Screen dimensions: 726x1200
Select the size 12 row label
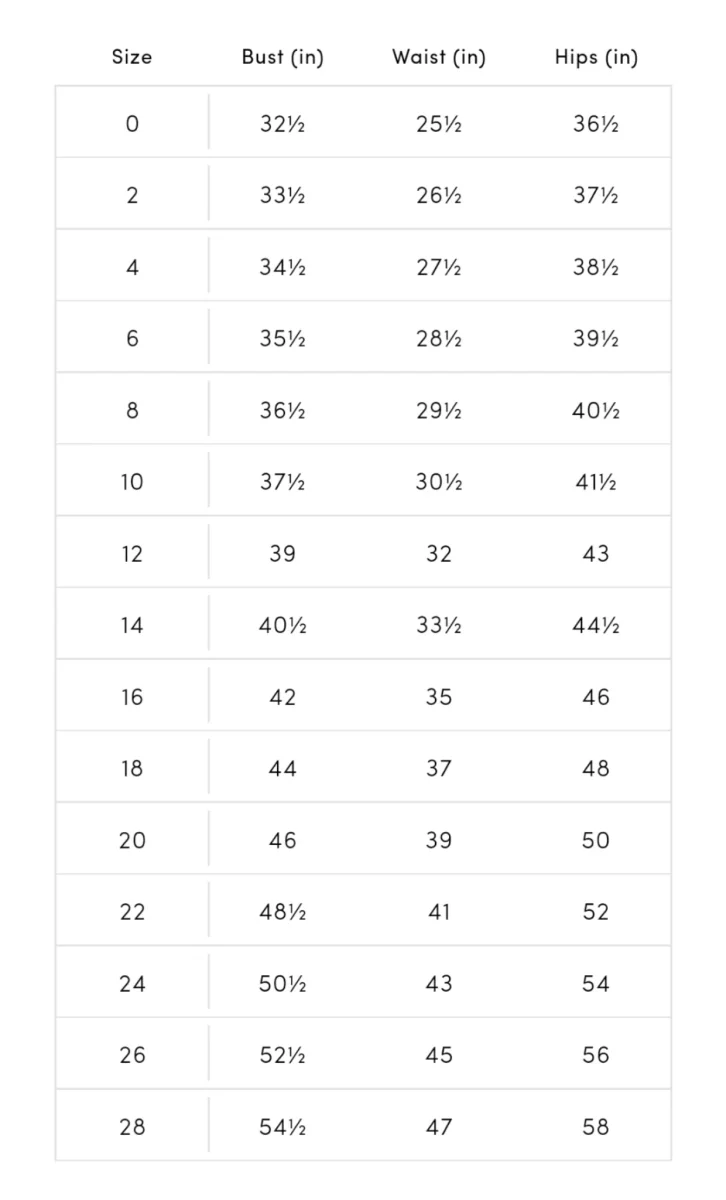pos(132,554)
